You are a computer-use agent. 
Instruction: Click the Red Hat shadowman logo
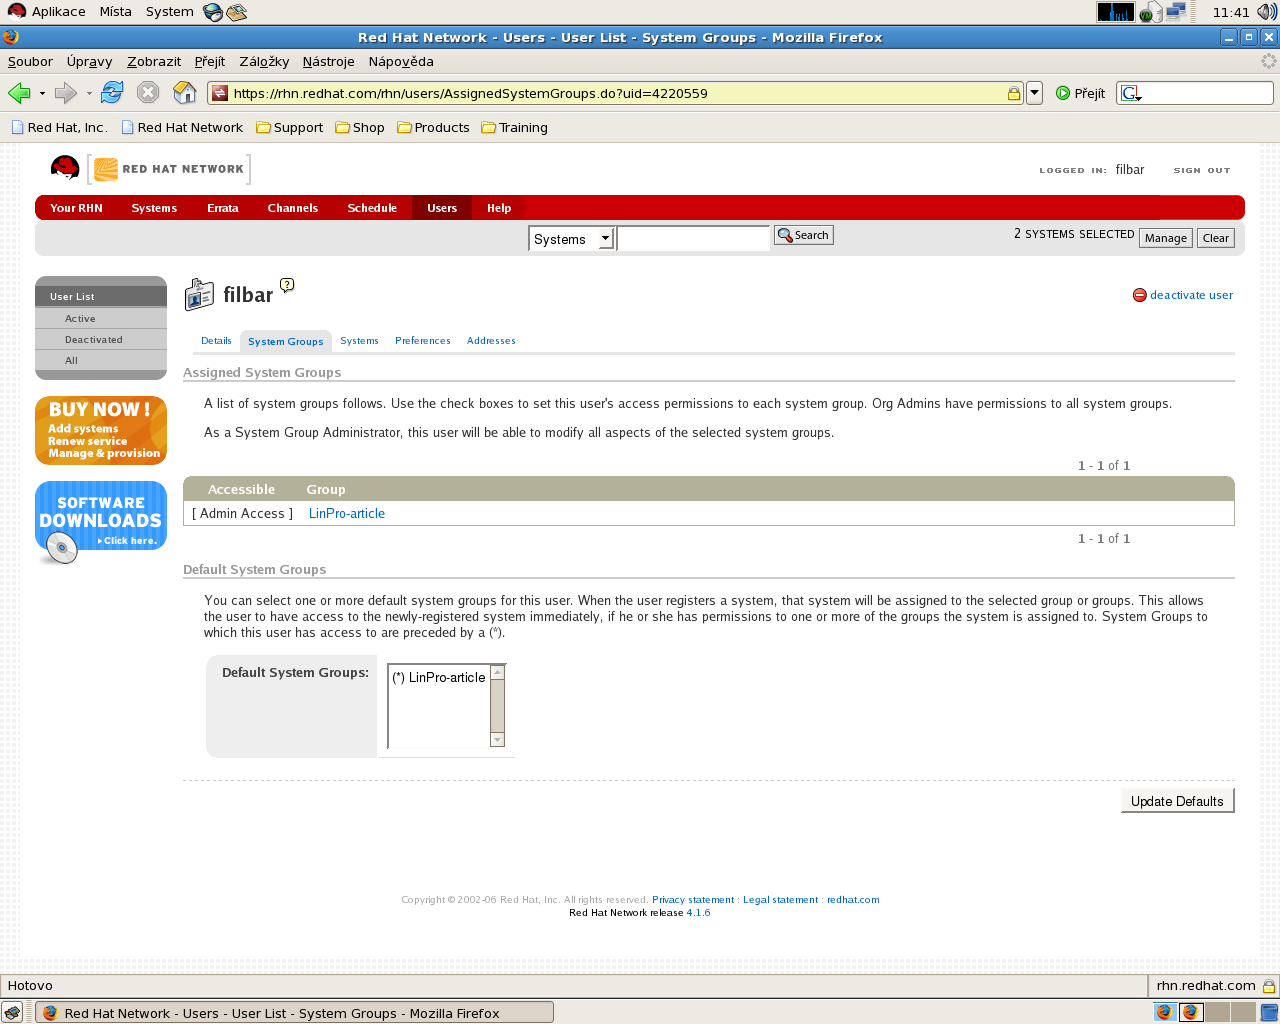[x=65, y=168]
